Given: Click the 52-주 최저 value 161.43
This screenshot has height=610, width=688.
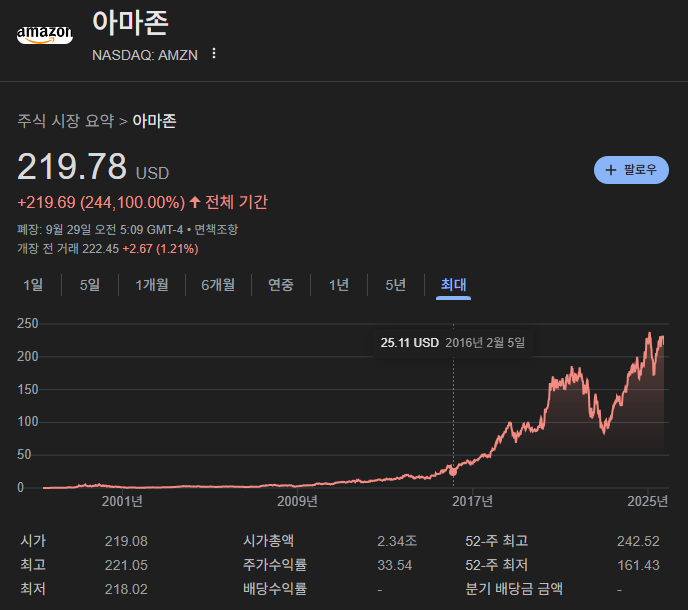Looking at the screenshot, I should pyautogui.click(x=638, y=565).
